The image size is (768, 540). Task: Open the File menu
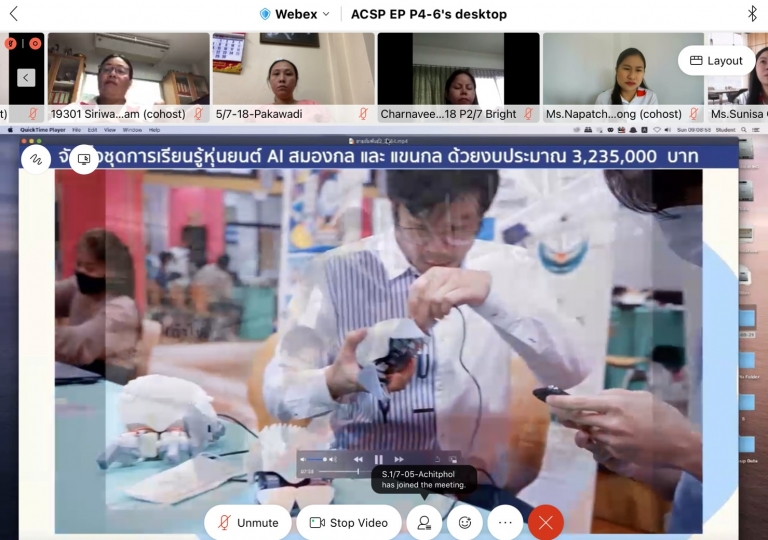tap(76, 130)
